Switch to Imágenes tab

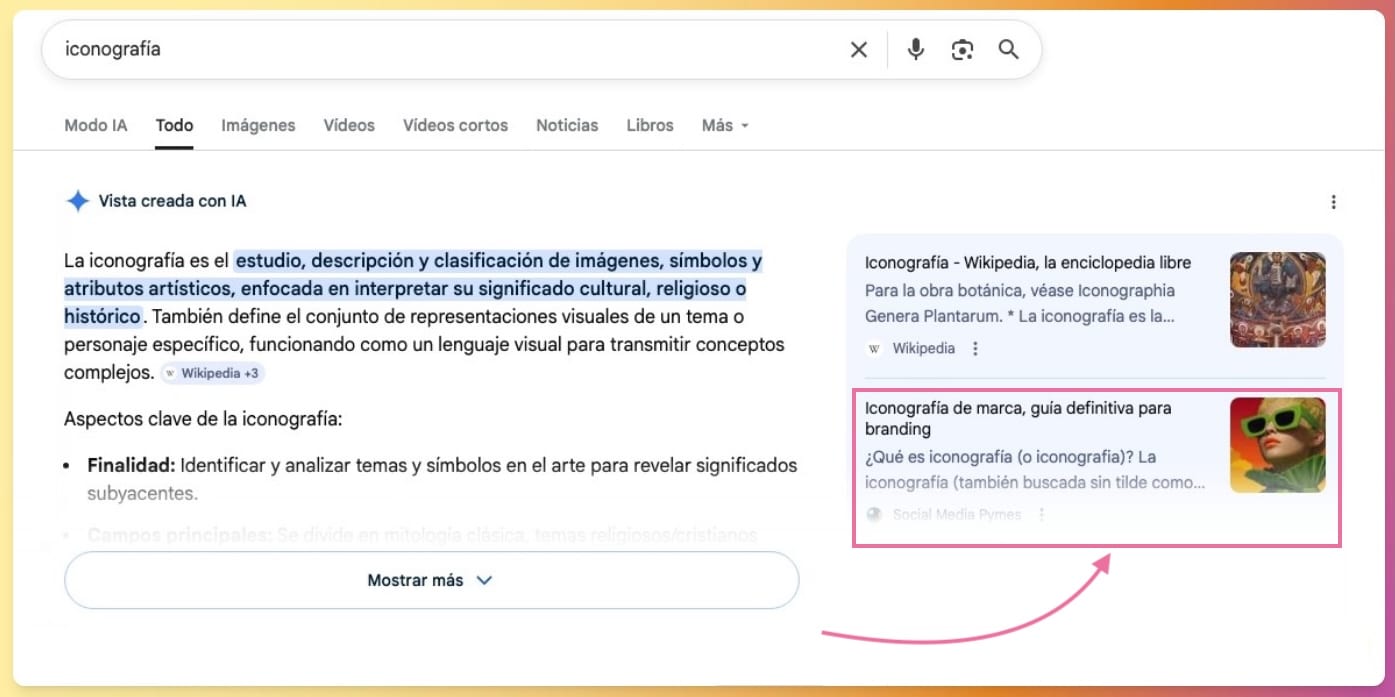(x=258, y=125)
